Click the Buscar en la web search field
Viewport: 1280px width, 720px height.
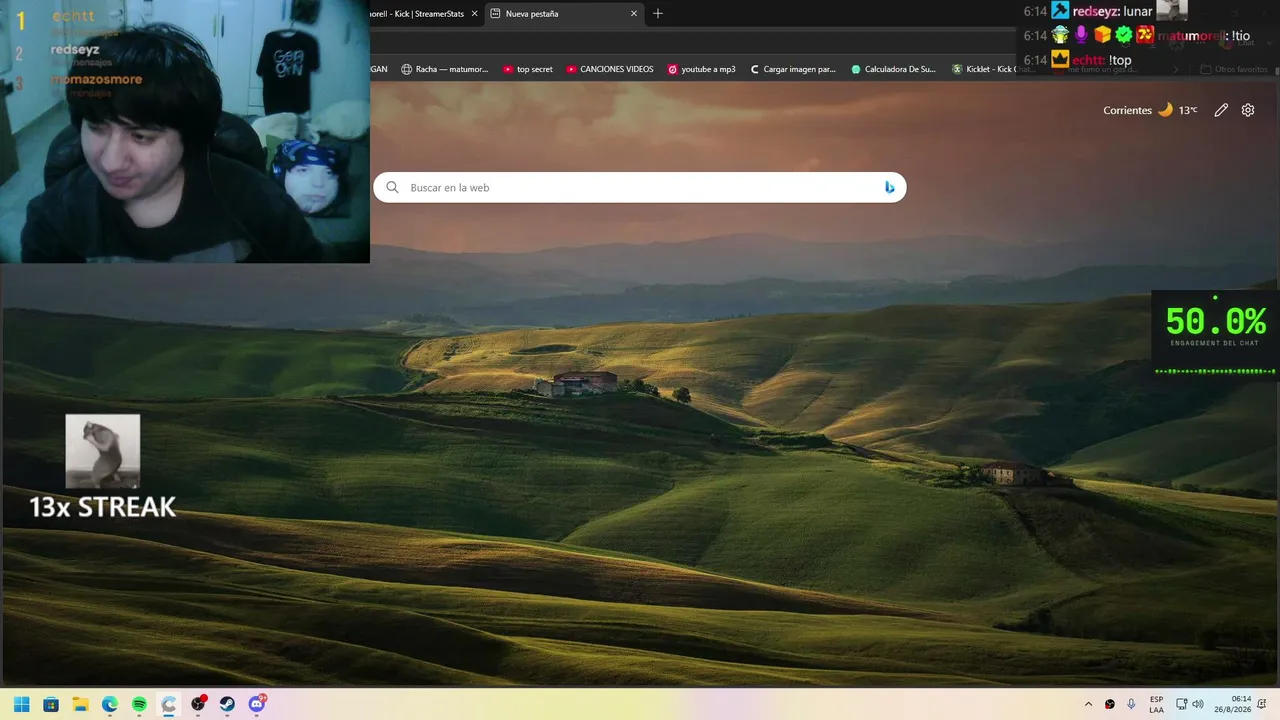pyautogui.click(x=640, y=187)
